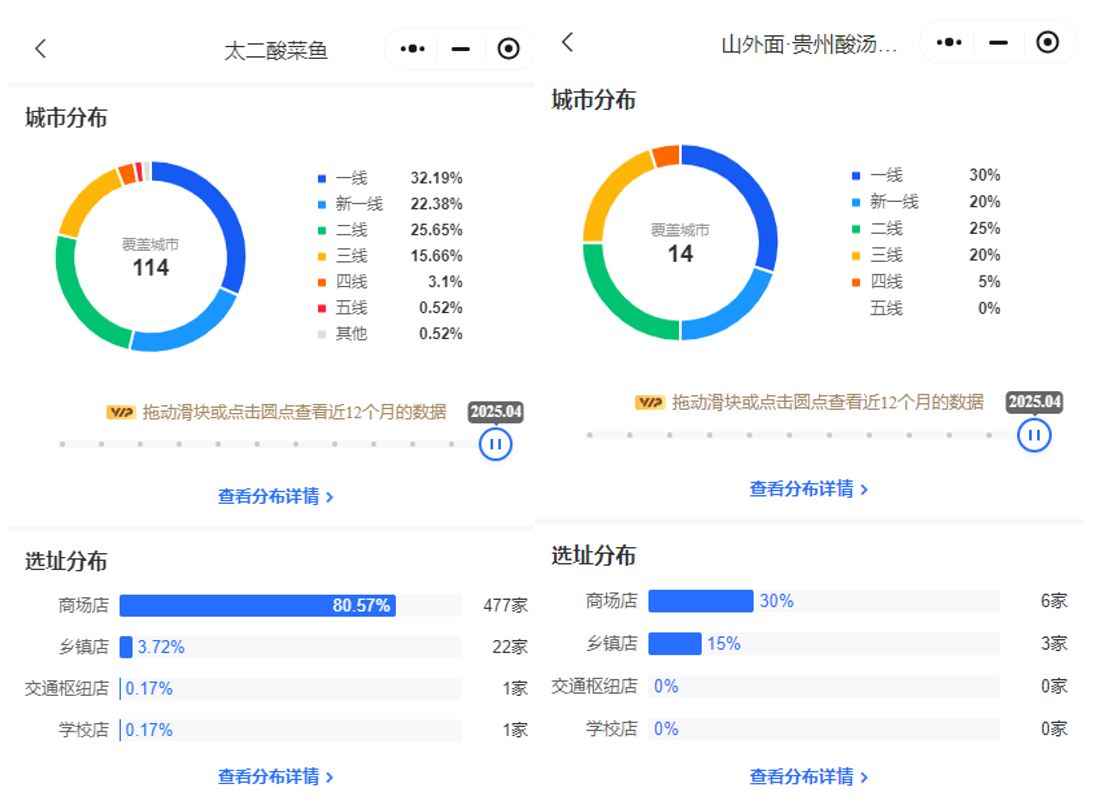Click the VIP badge in right panel
The image size is (1100, 805).
649,402
